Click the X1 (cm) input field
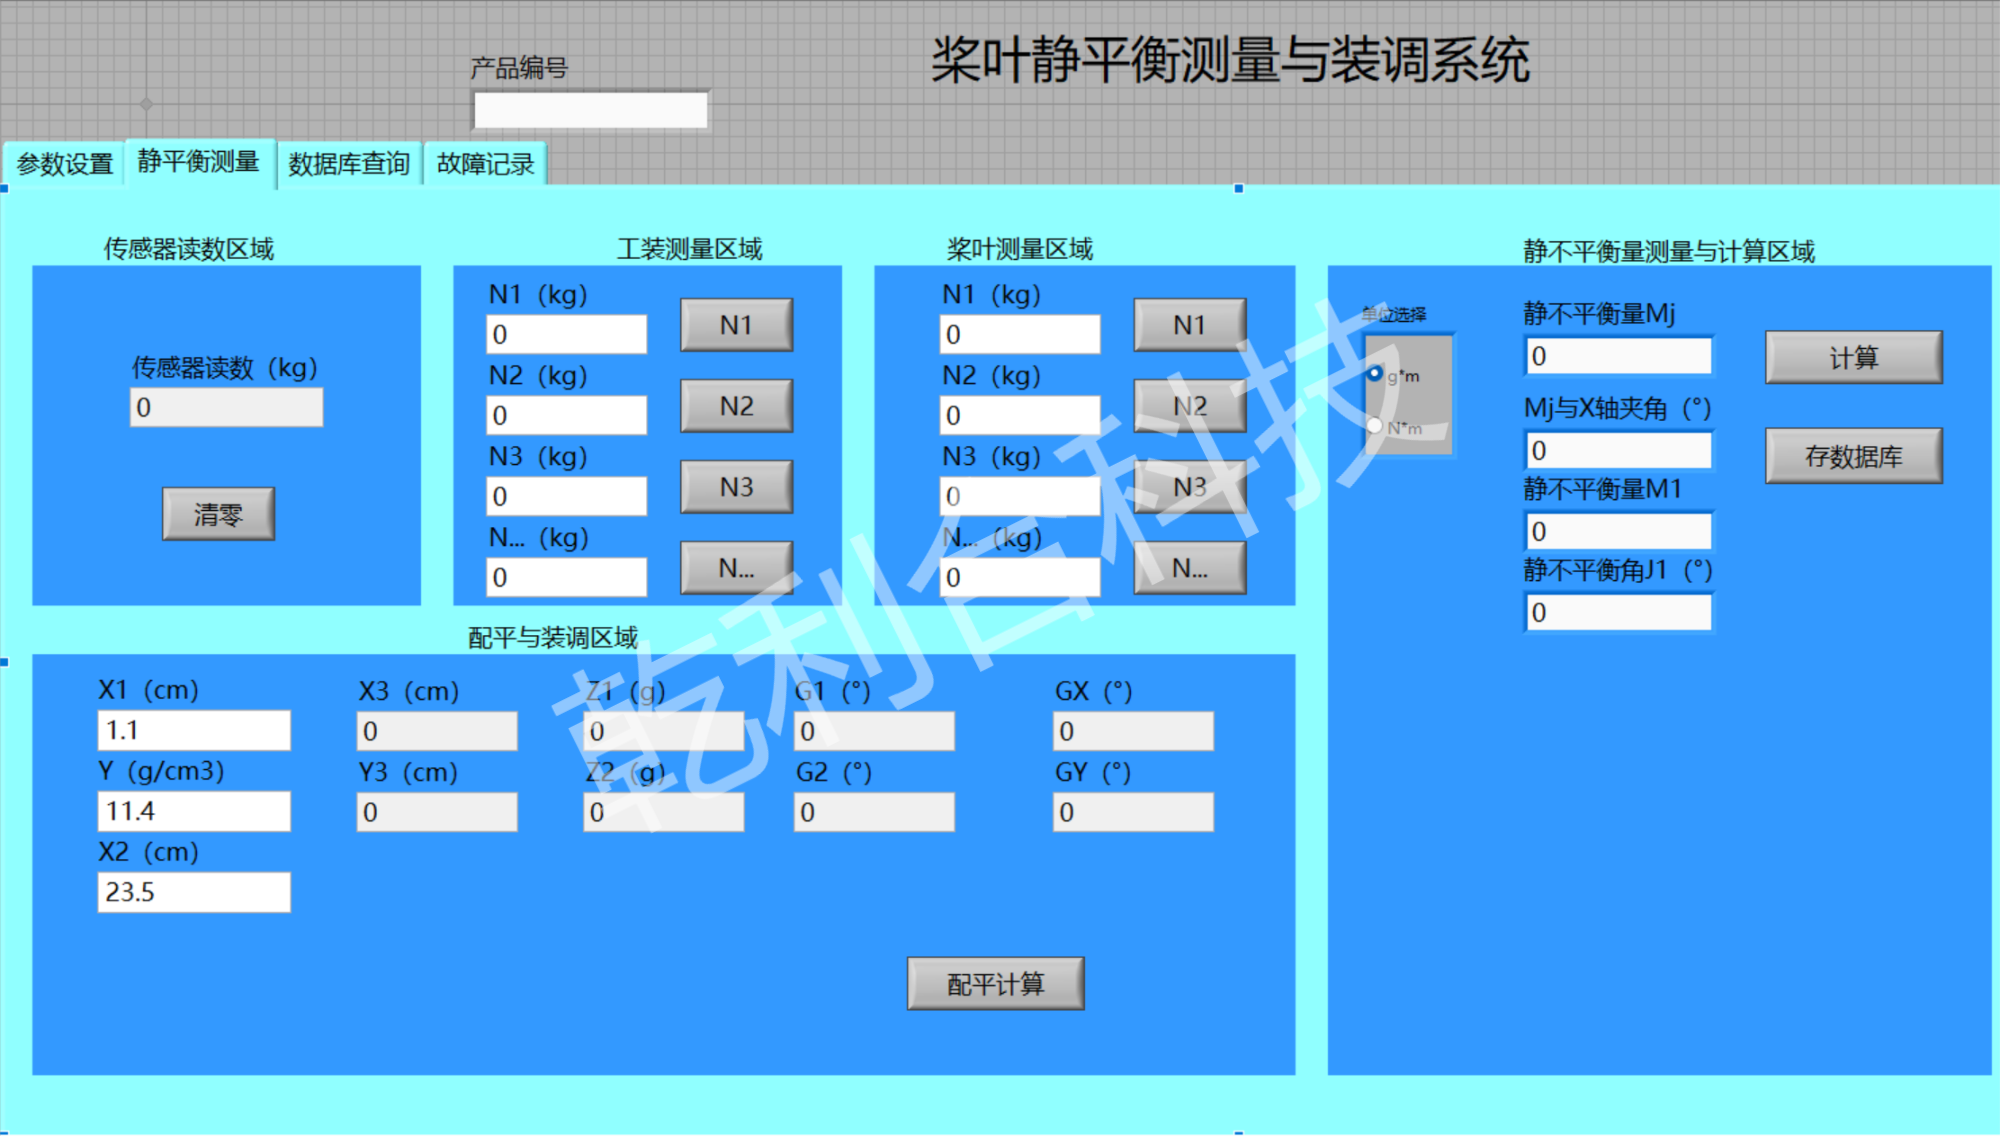Image resolution: width=2000 pixels, height=1136 pixels. (x=194, y=730)
